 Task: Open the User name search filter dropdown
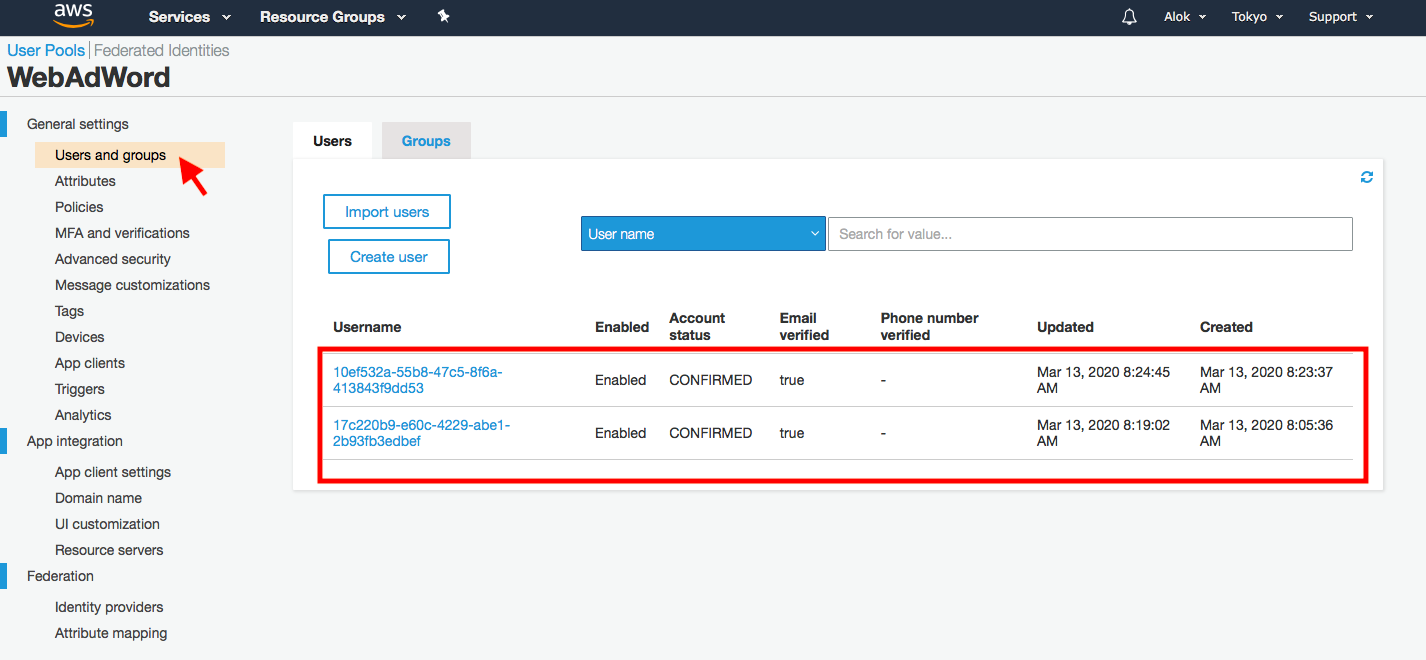[x=703, y=234]
